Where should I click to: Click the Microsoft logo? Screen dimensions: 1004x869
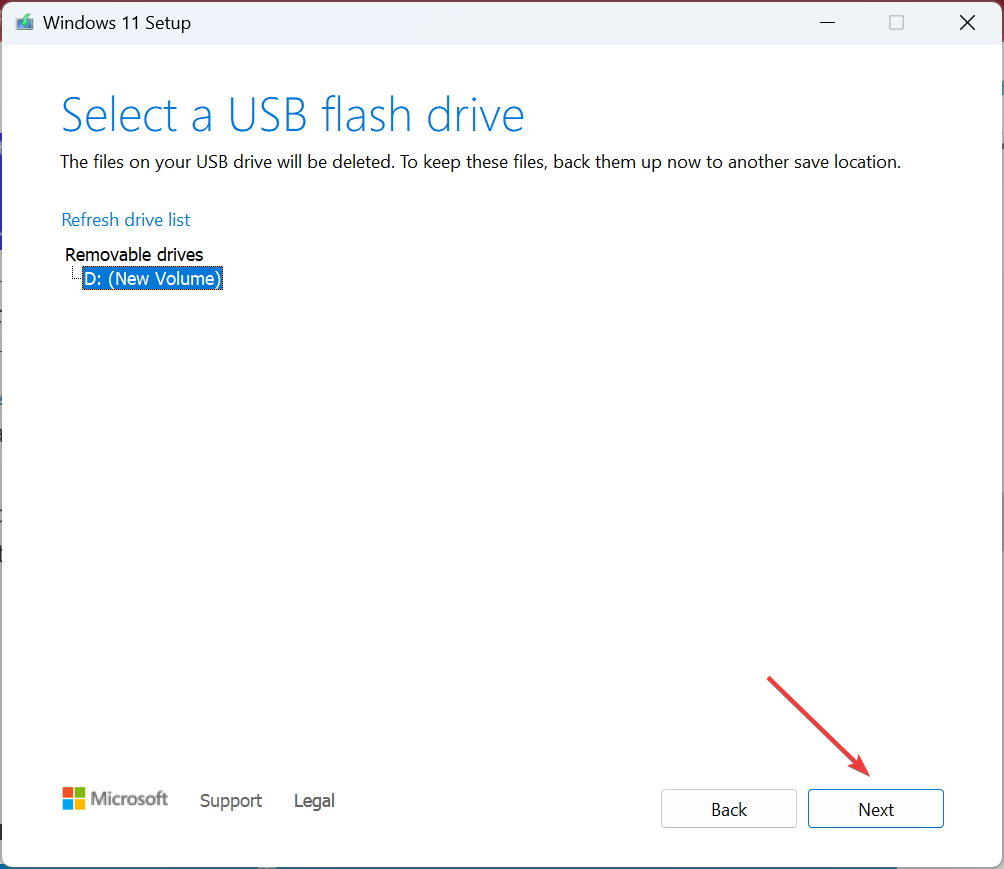point(115,799)
